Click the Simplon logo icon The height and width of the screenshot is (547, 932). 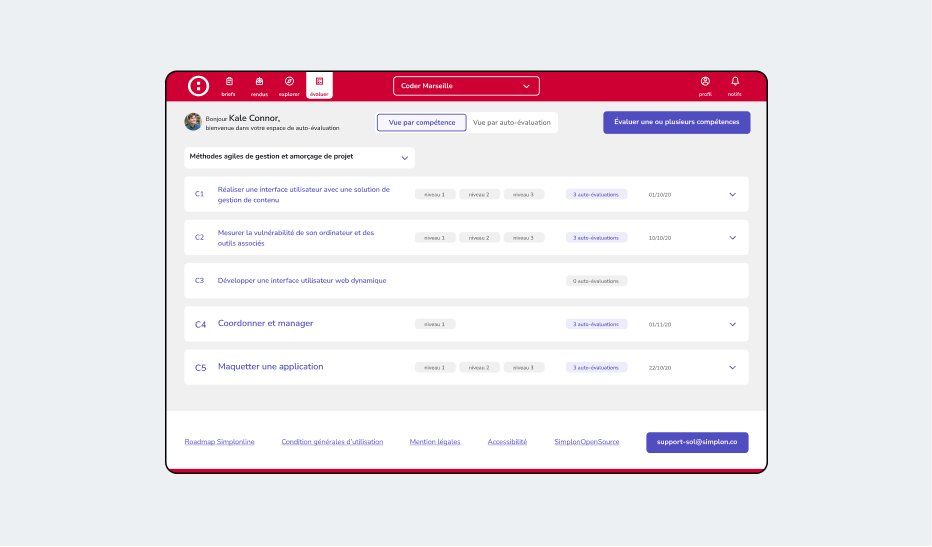click(198, 86)
